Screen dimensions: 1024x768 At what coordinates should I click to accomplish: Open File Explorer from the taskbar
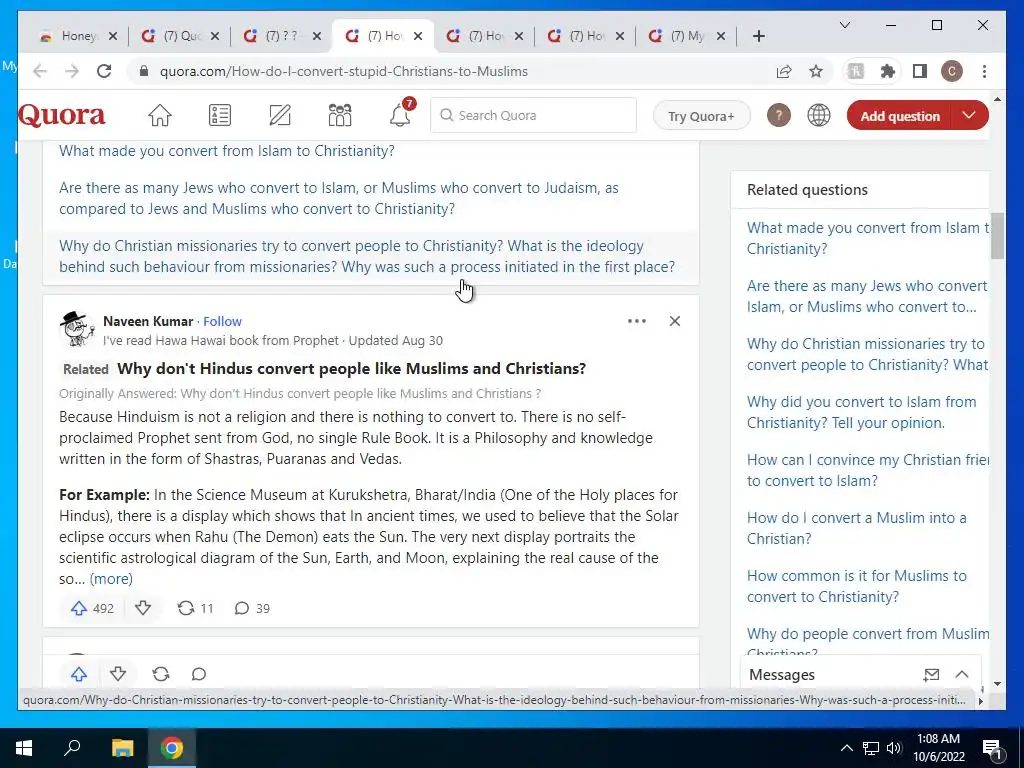point(122,748)
